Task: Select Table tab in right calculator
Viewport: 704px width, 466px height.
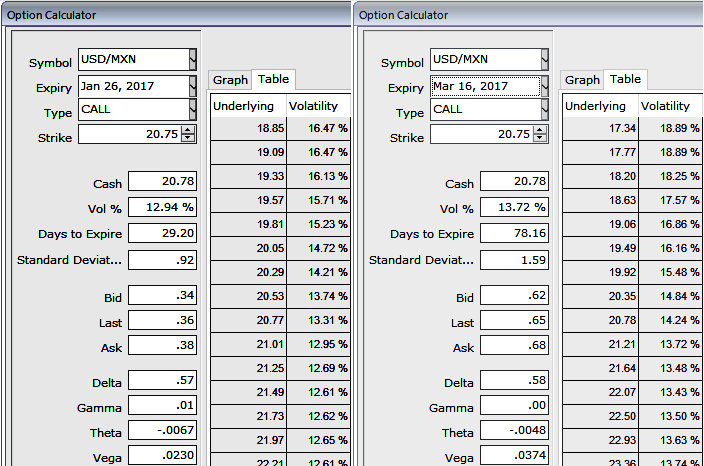Action: point(625,79)
